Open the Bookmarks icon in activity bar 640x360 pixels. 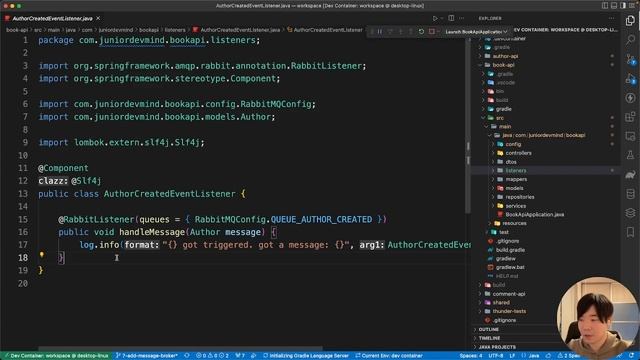[631, 232]
